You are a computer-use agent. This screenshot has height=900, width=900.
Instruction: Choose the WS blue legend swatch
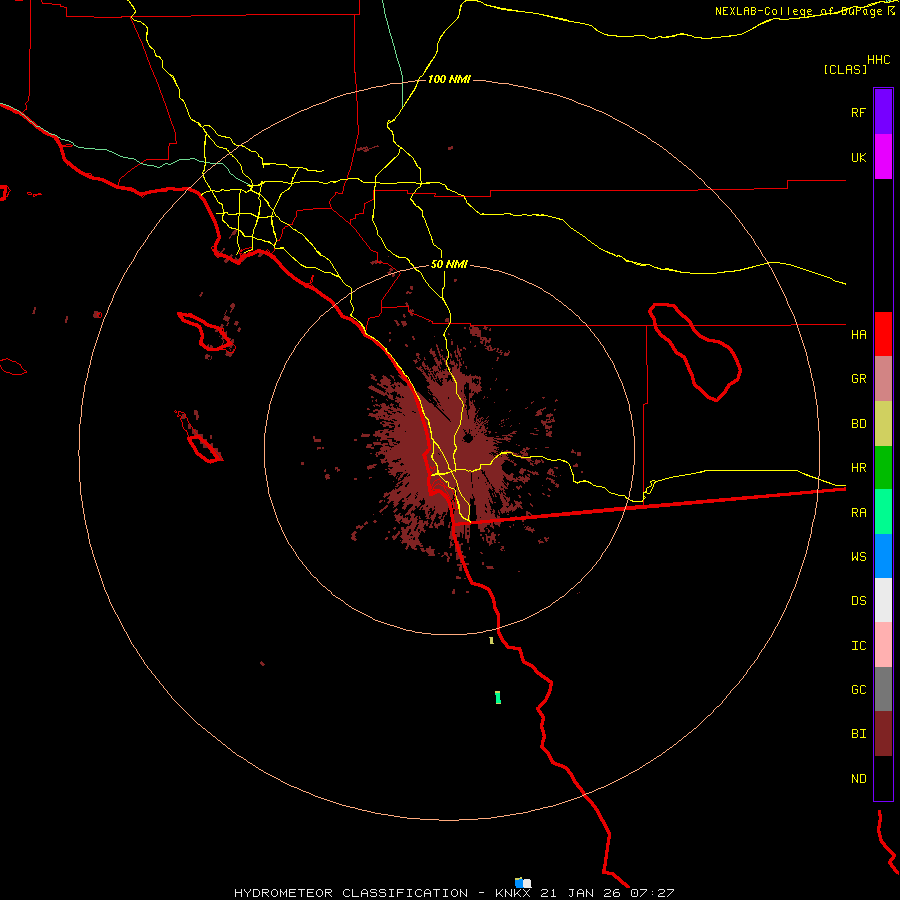tap(883, 556)
